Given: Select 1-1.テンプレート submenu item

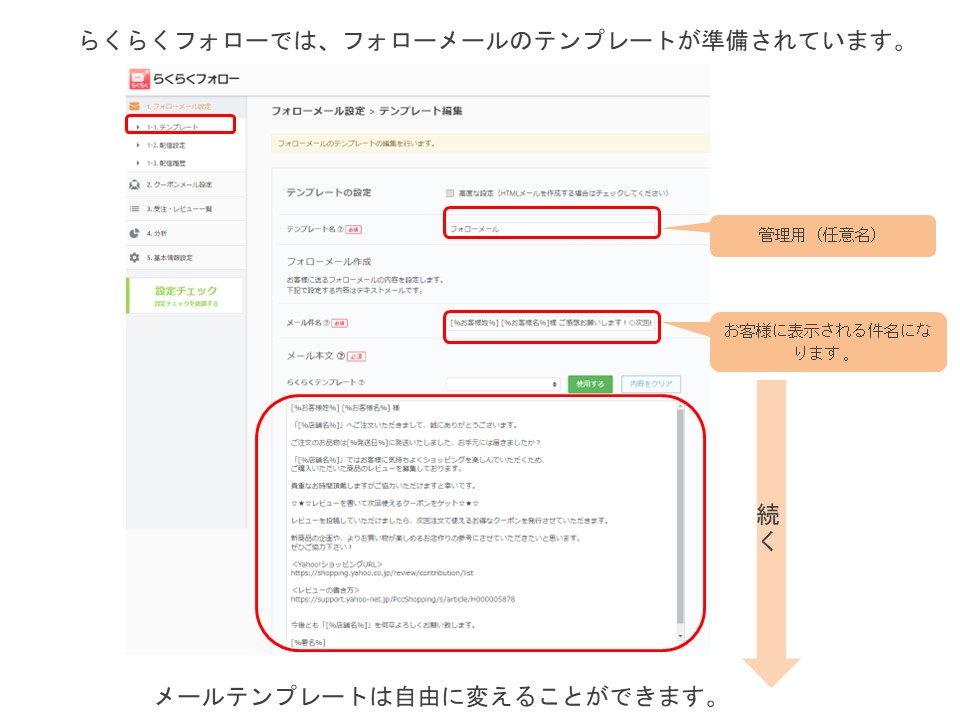Looking at the screenshot, I should click(x=173, y=127).
